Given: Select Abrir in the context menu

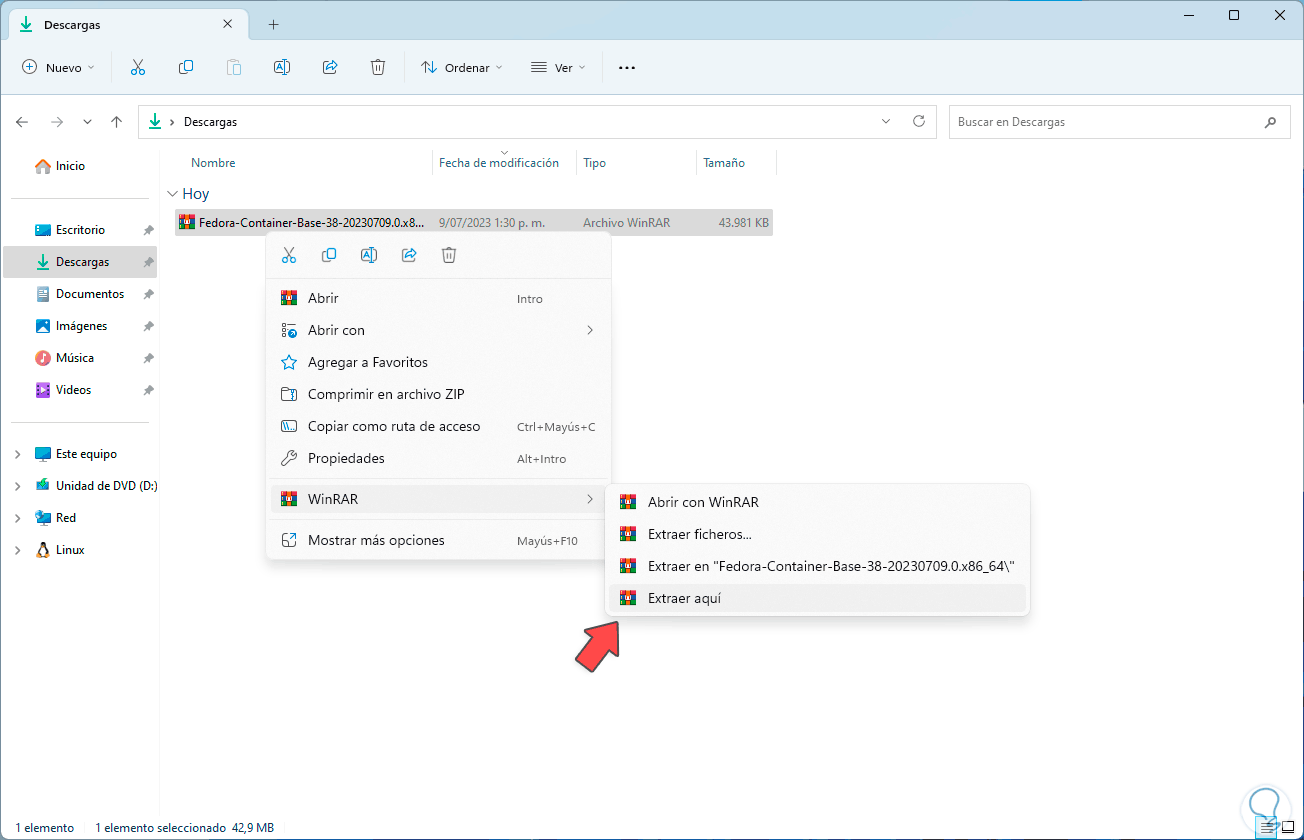Looking at the screenshot, I should pos(438,298).
